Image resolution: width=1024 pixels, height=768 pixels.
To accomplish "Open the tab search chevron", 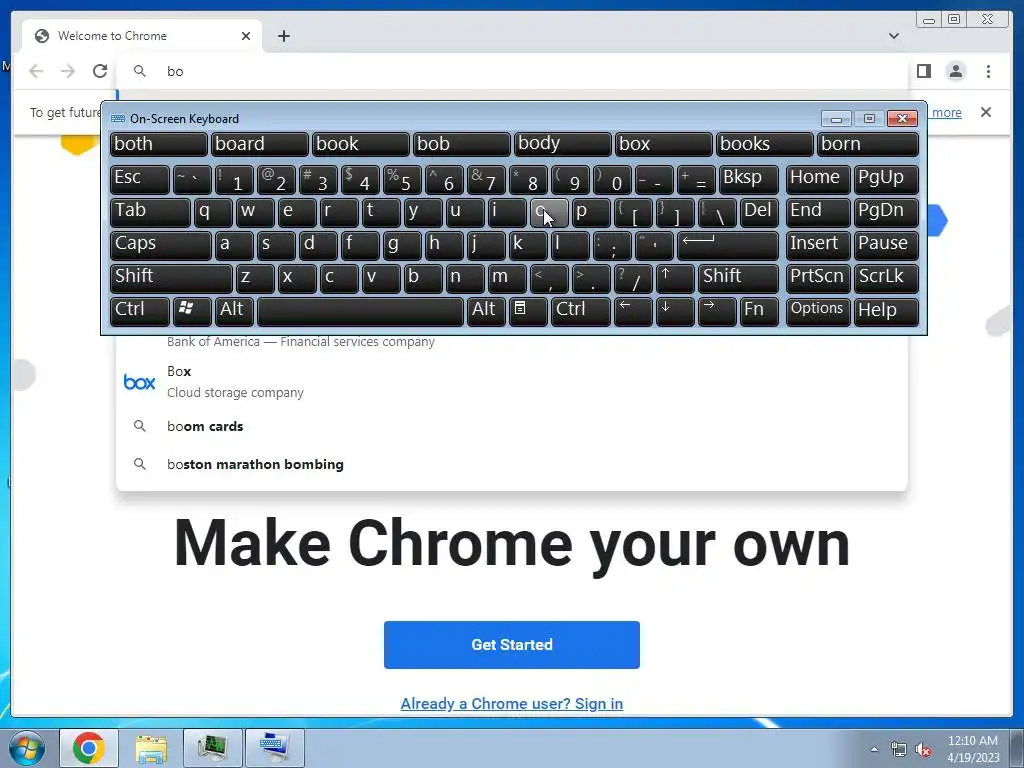I will [893, 36].
